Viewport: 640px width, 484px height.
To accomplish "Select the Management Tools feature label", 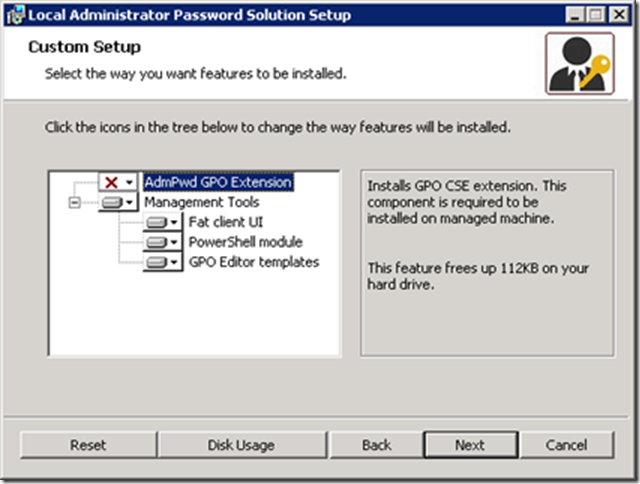I will [x=201, y=202].
